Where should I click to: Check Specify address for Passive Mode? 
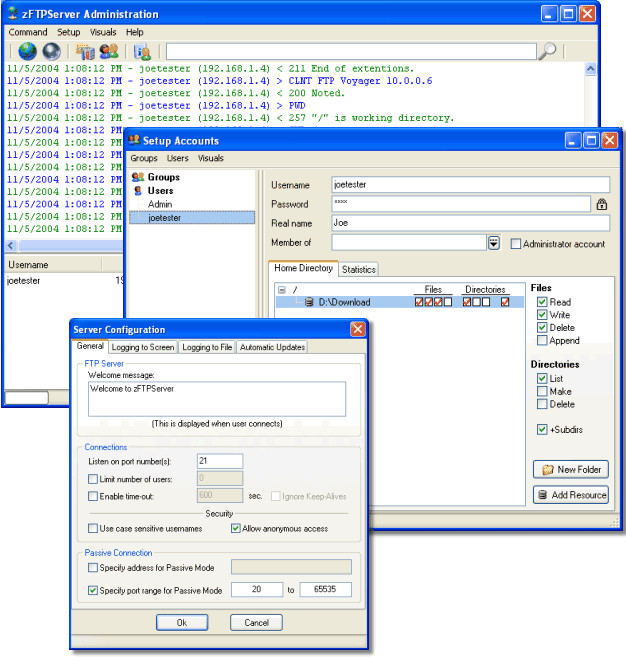93,568
